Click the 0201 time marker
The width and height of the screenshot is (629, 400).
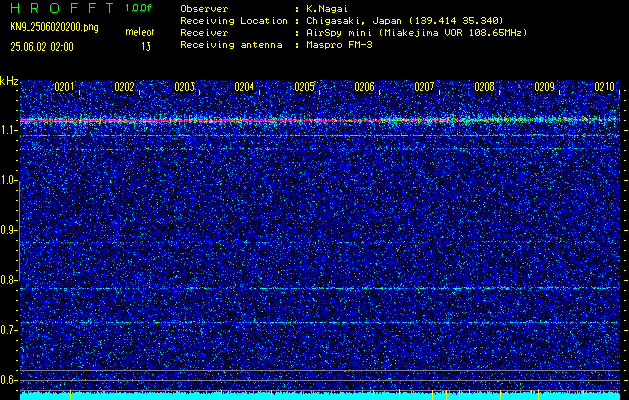(65, 87)
